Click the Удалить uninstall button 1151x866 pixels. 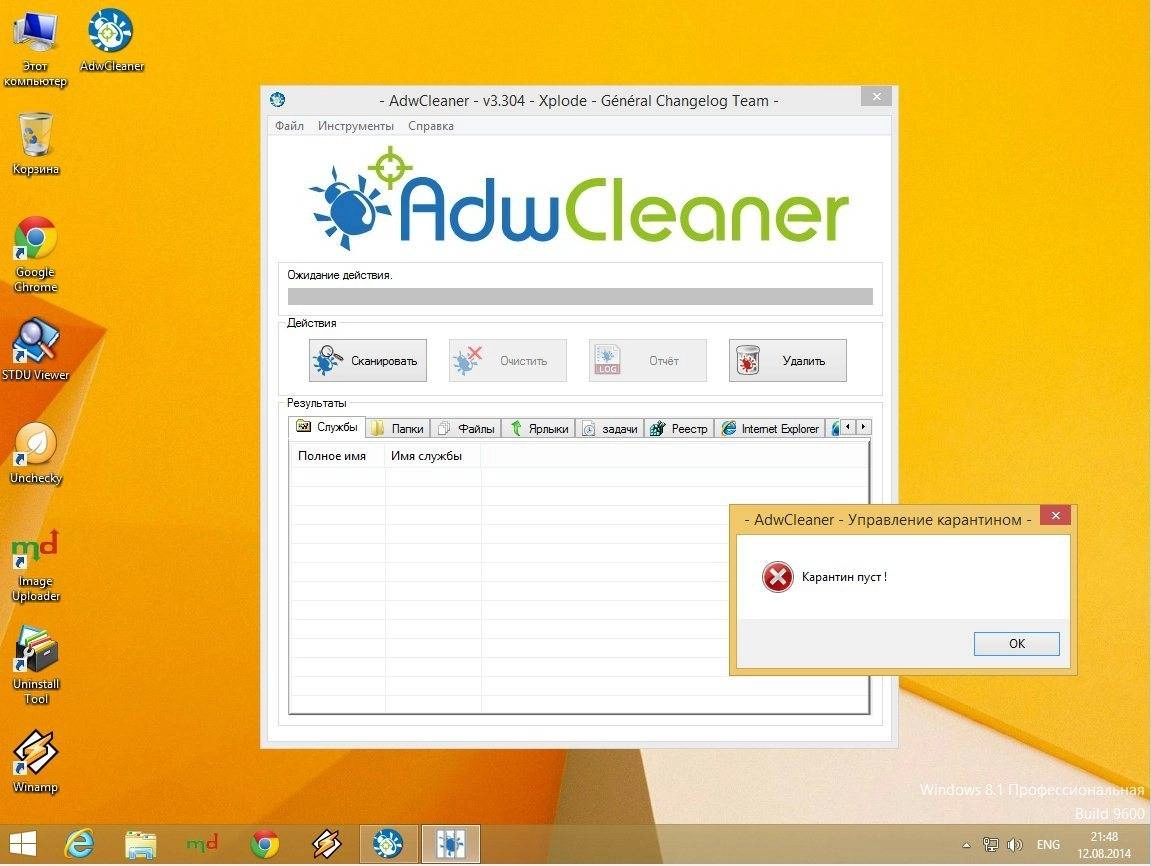[x=788, y=360]
